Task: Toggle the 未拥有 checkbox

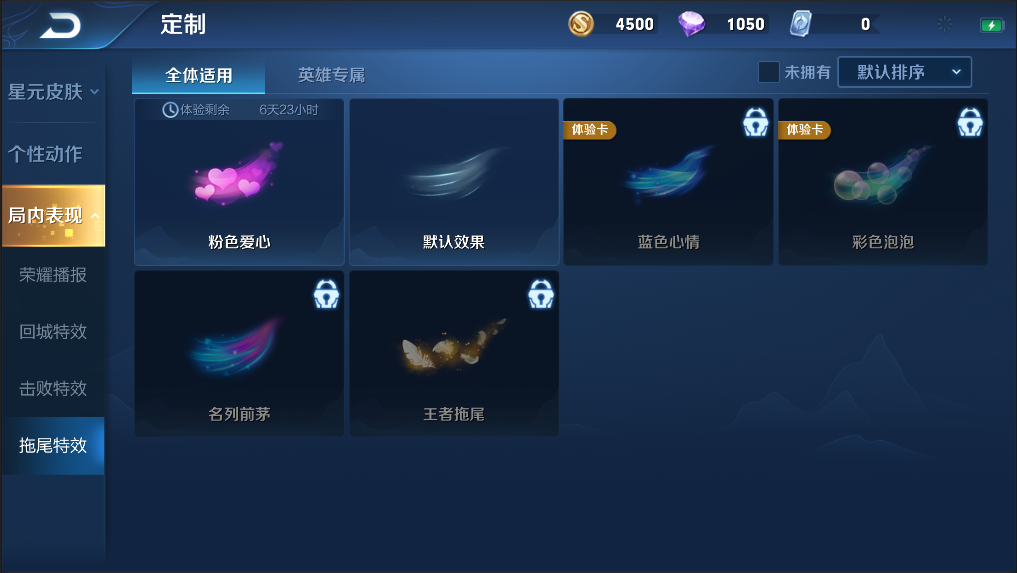Action: (x=769, y=72)
